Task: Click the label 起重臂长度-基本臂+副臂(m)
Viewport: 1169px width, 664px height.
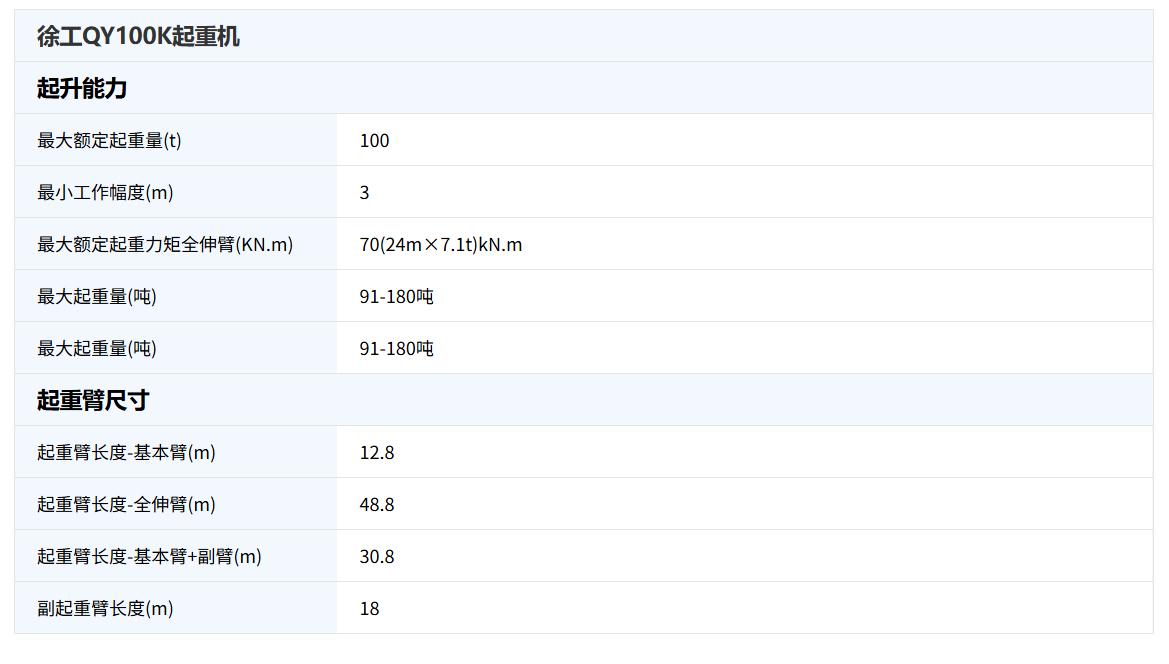Action: point(149,557)
